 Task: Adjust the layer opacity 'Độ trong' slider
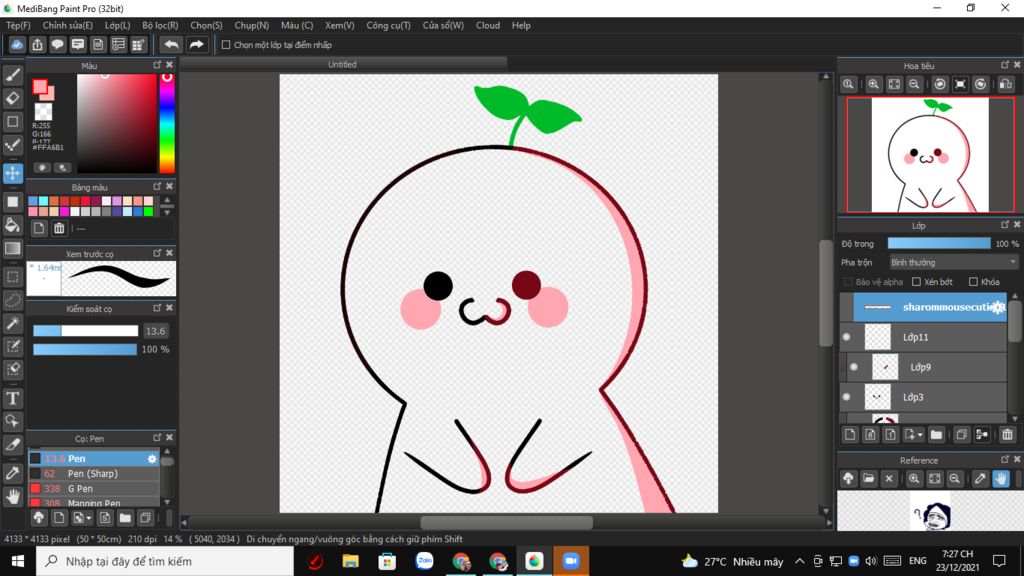(x=938, y=244)
